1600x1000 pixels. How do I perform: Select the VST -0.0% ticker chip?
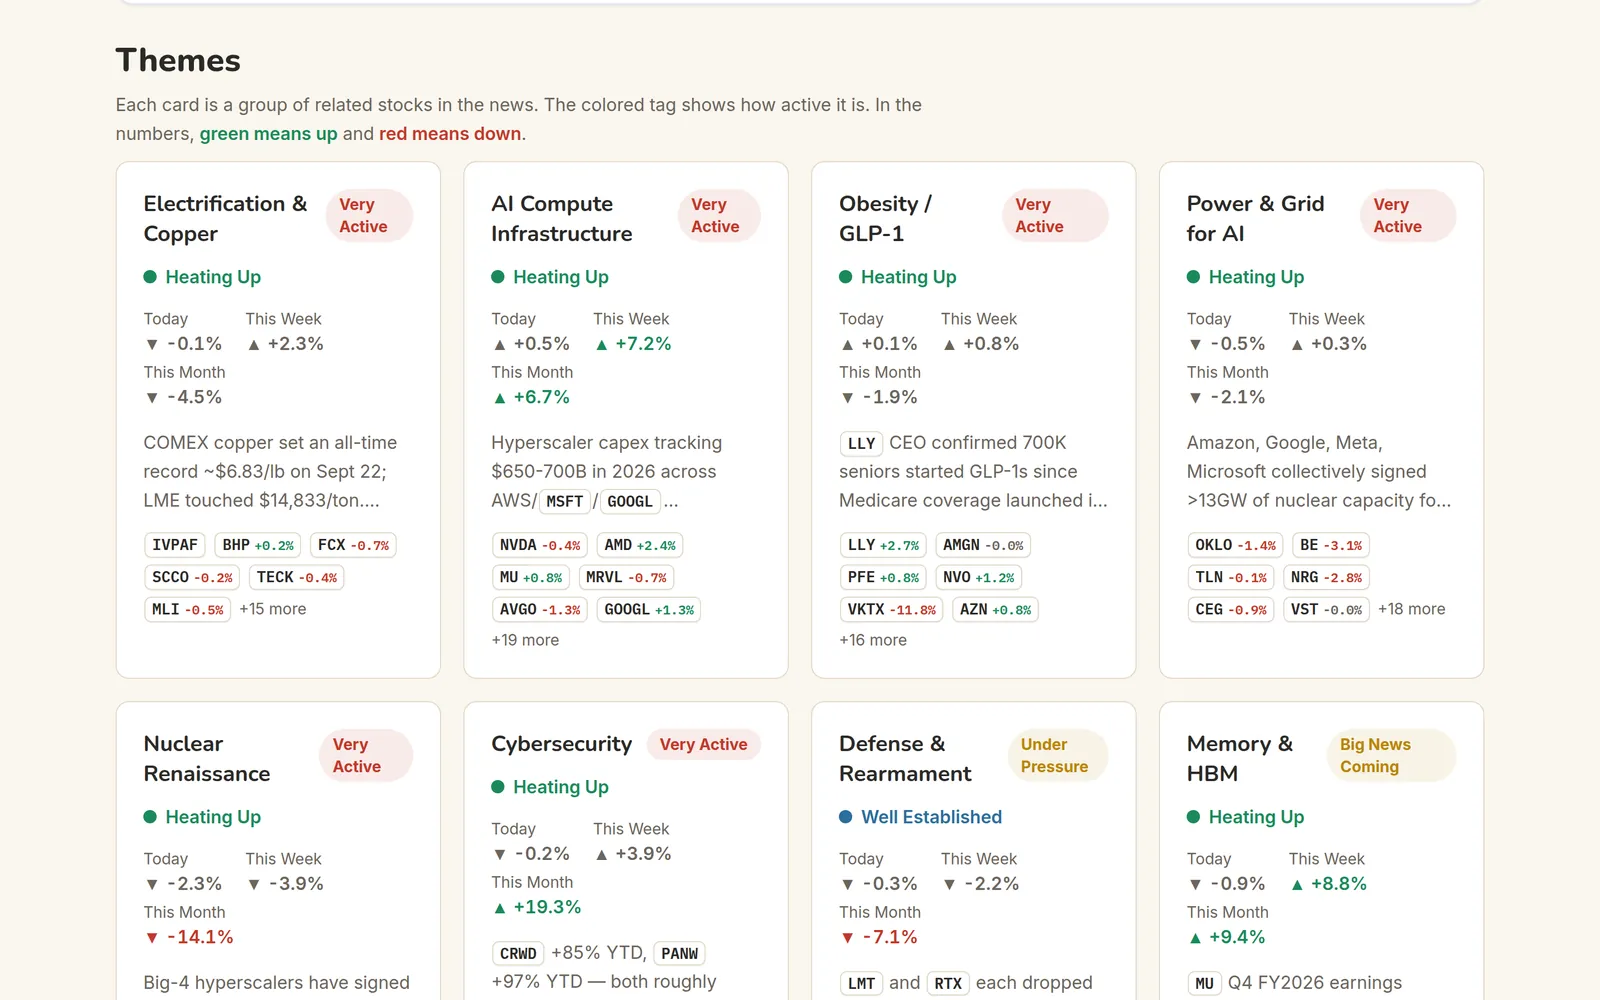coord(1326,609)
